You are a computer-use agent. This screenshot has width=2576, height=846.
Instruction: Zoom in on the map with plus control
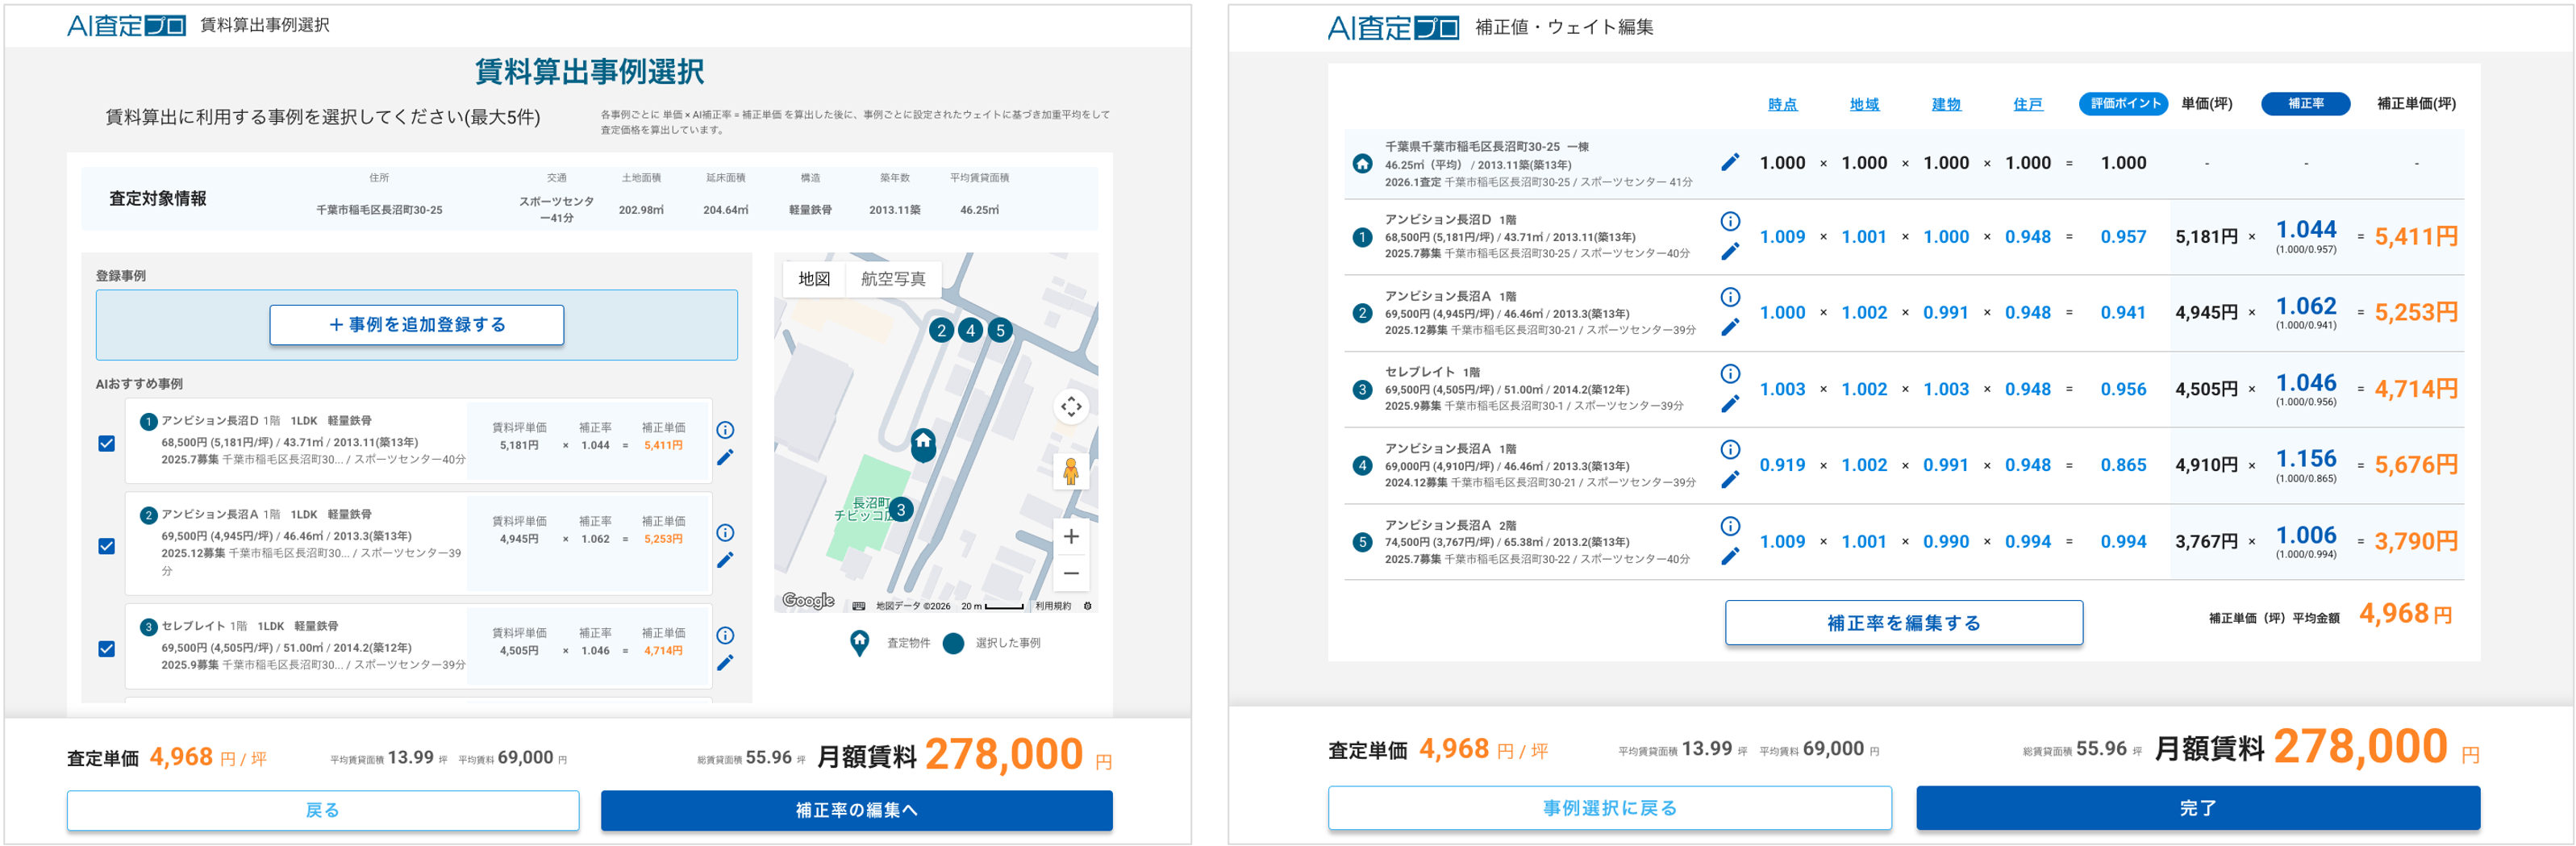(x=1070, y=535)
